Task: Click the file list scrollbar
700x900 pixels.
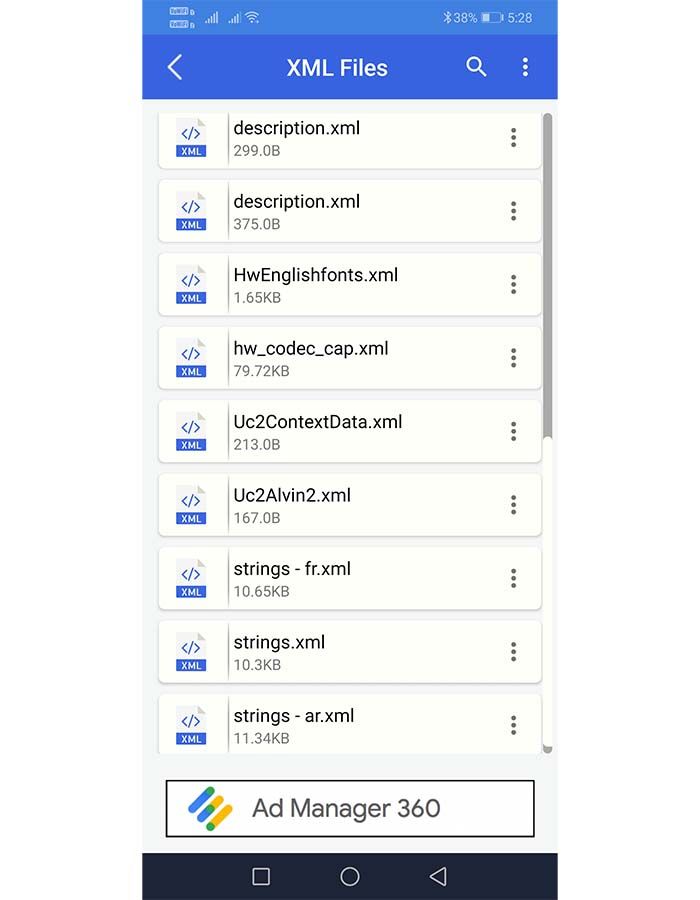Action: coord(547,280)
